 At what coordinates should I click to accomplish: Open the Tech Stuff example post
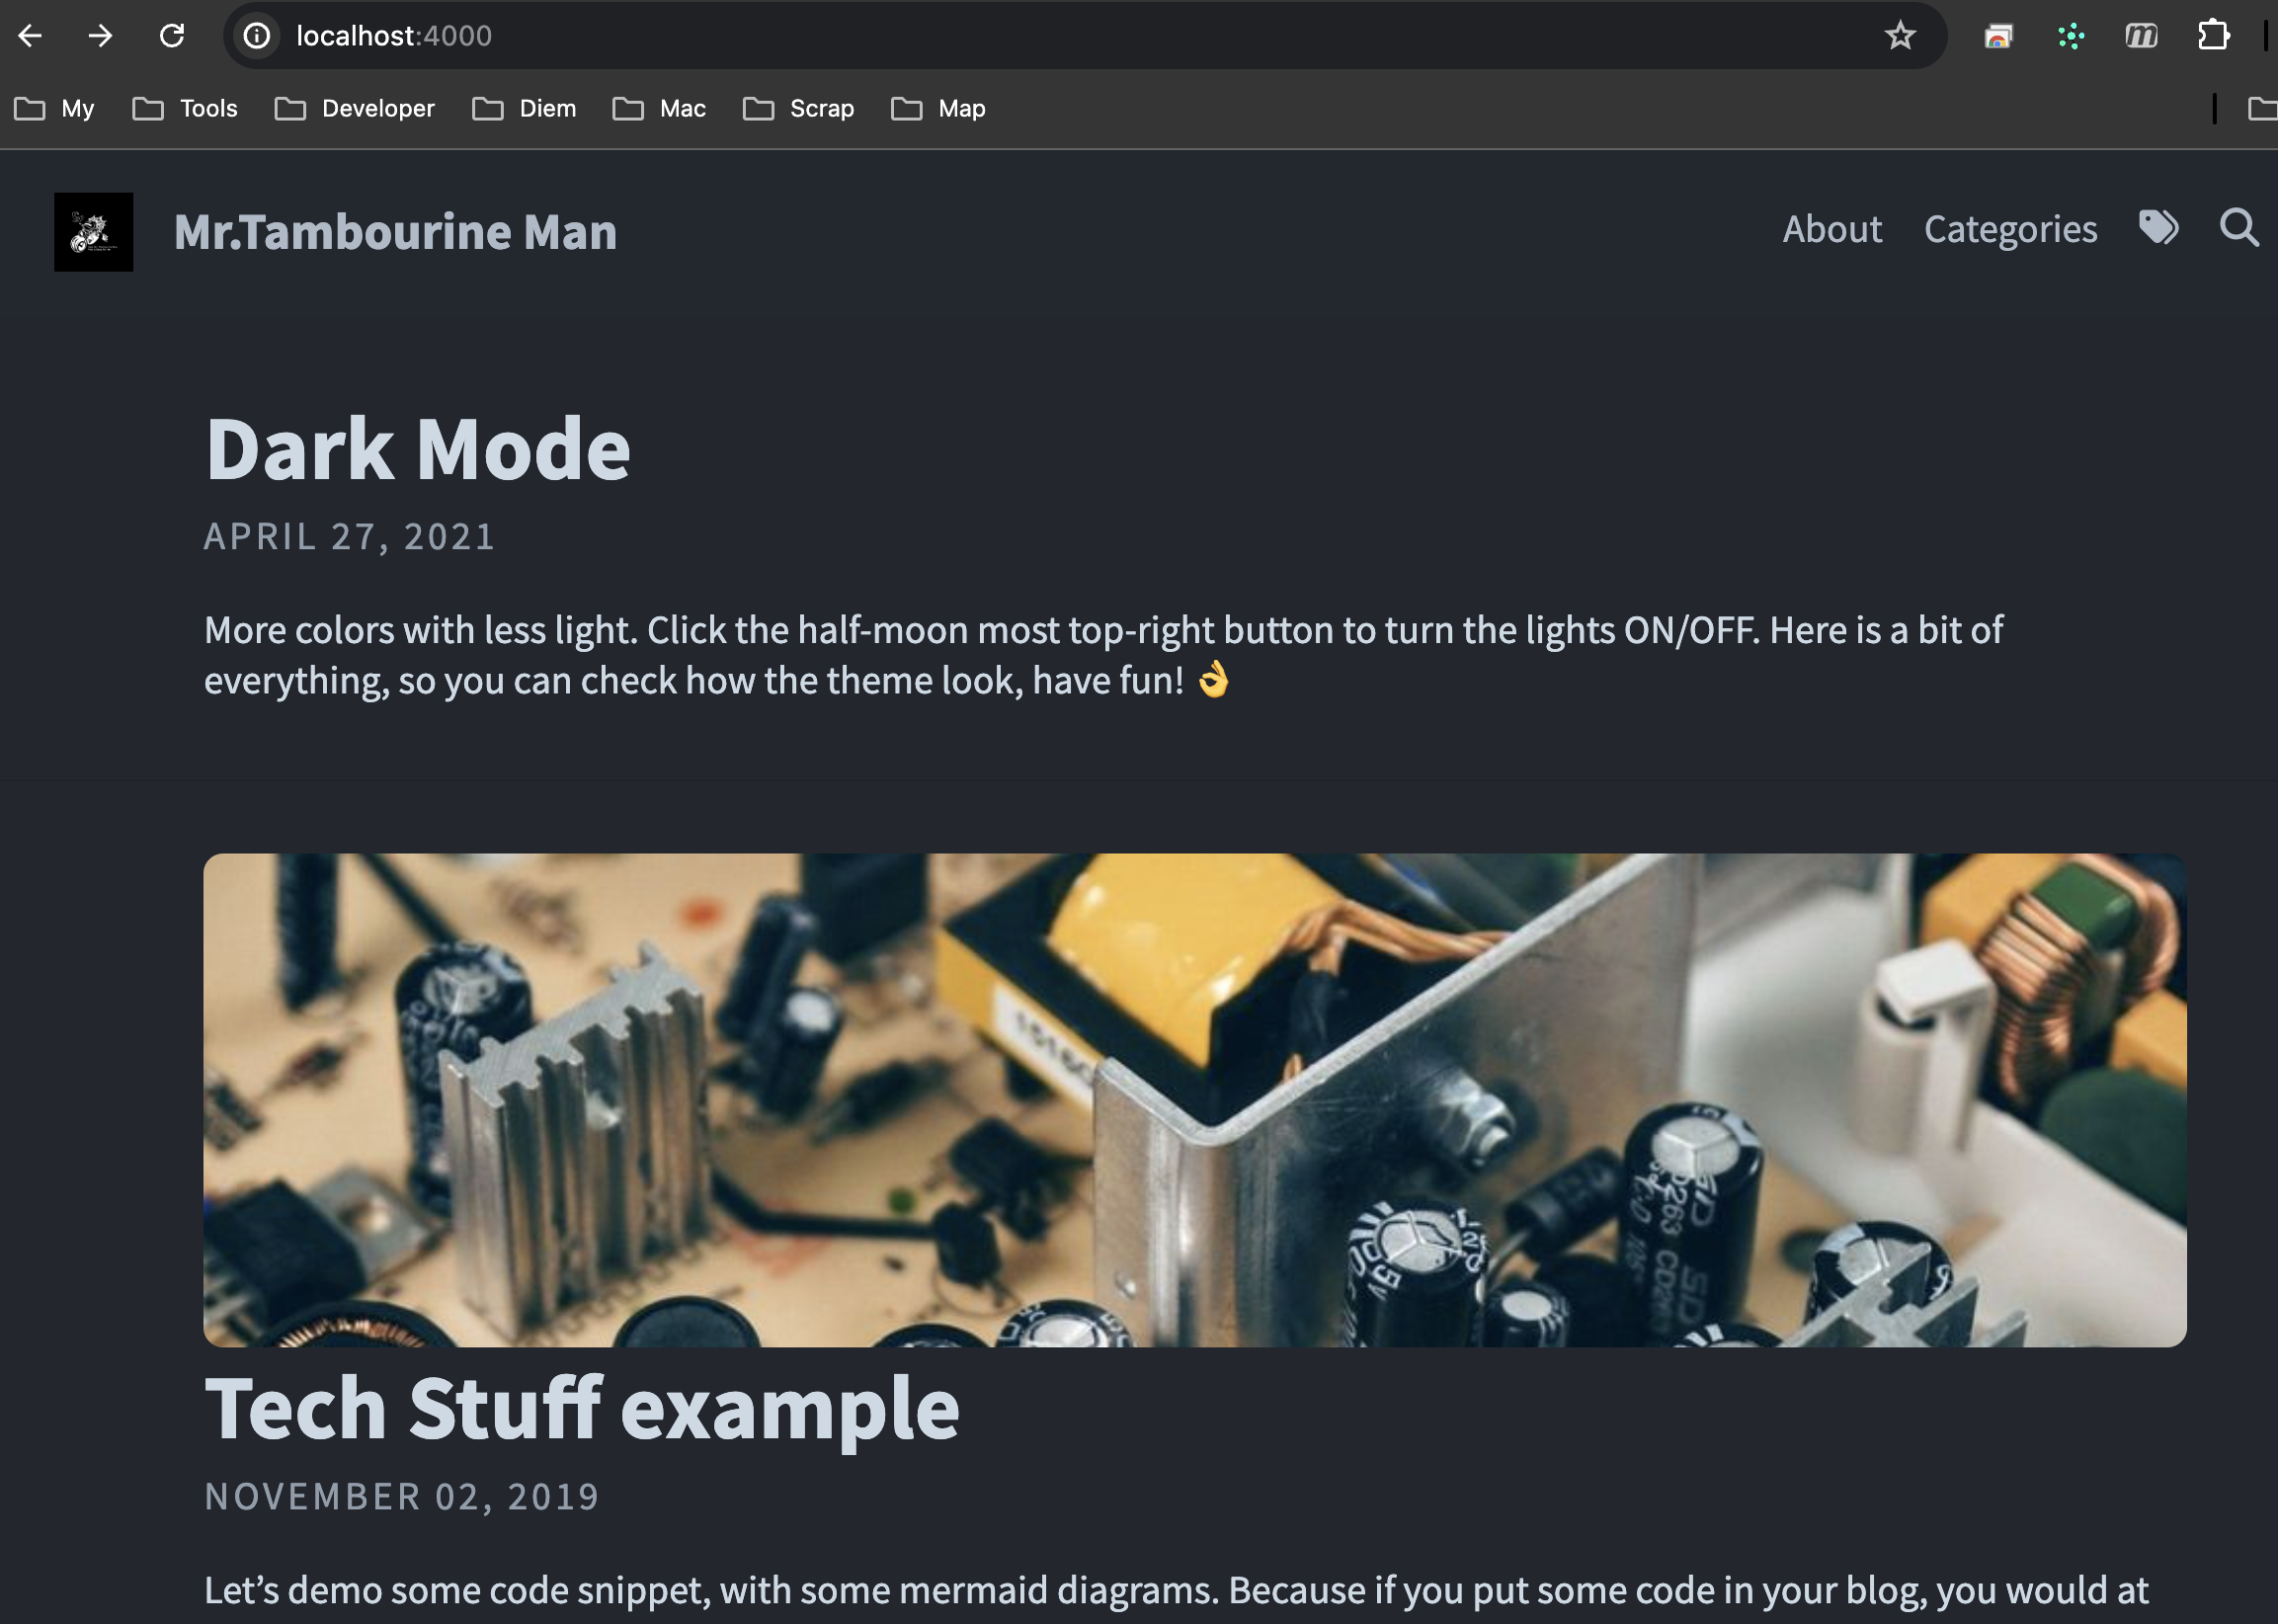coord(581,1408)
